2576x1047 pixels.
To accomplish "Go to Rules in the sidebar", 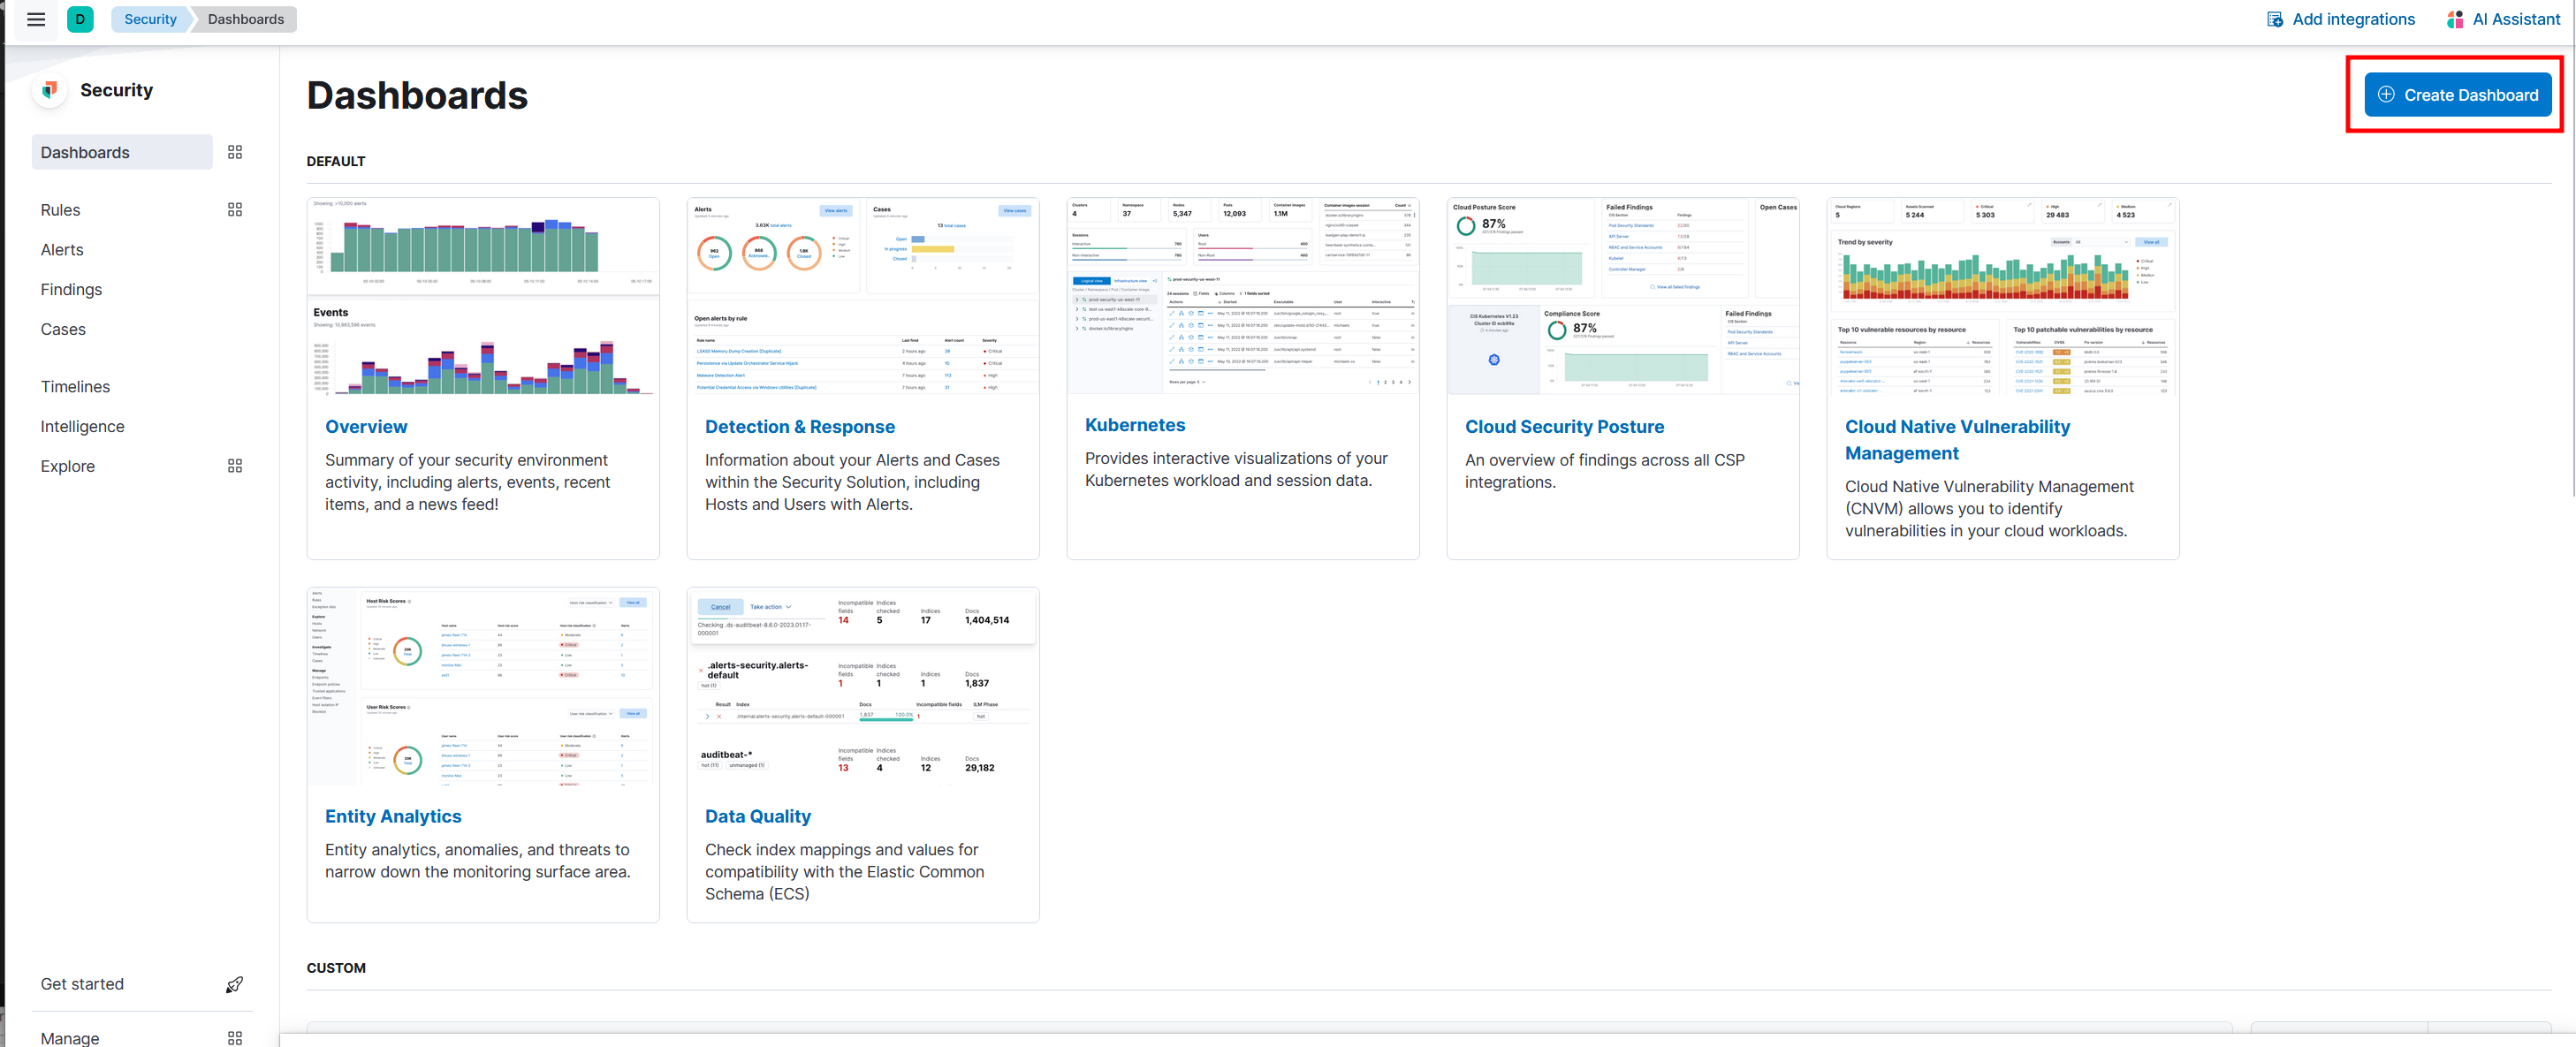I will (60, 210).
